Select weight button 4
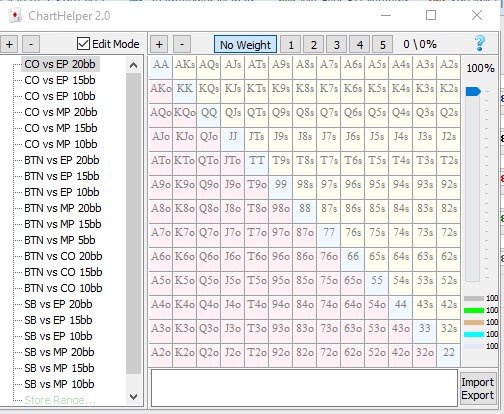The height and width of the screenshot is (414, 504). point(360,44)
